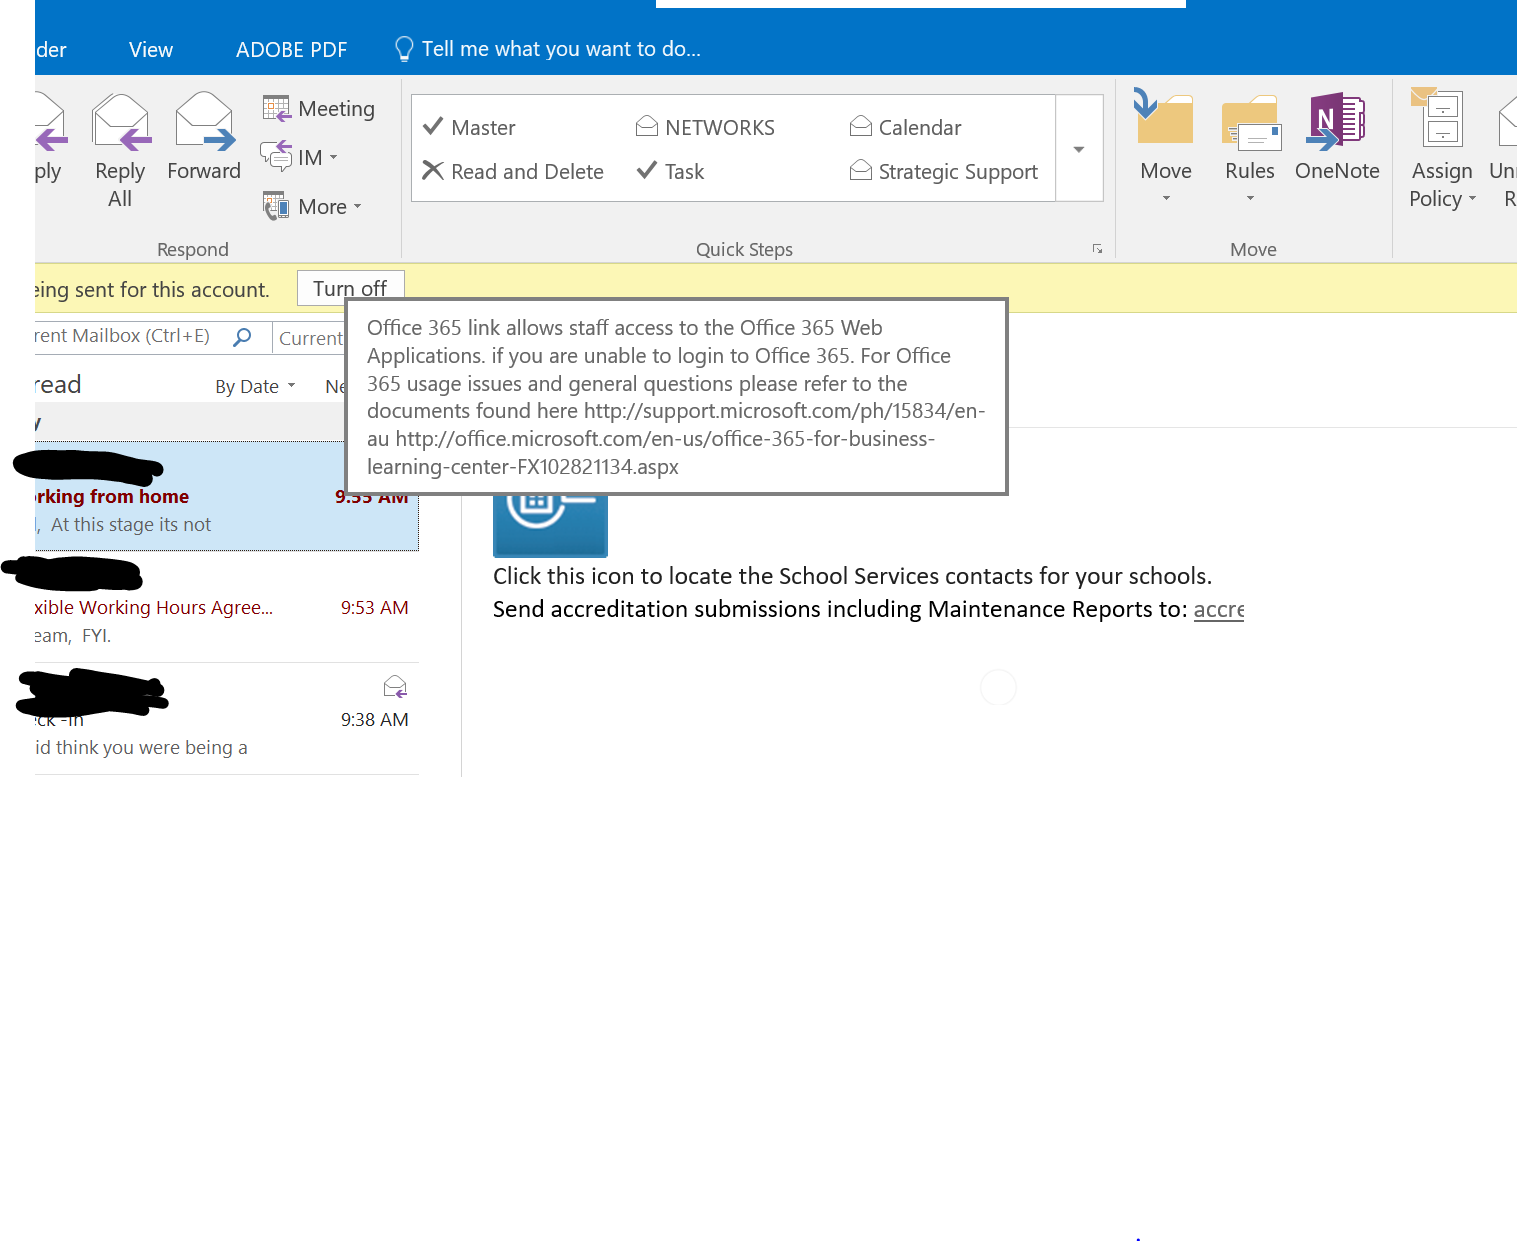Run the Calendar quick step
Screen dimensions: 1517x1241
(x=905, y=127)
